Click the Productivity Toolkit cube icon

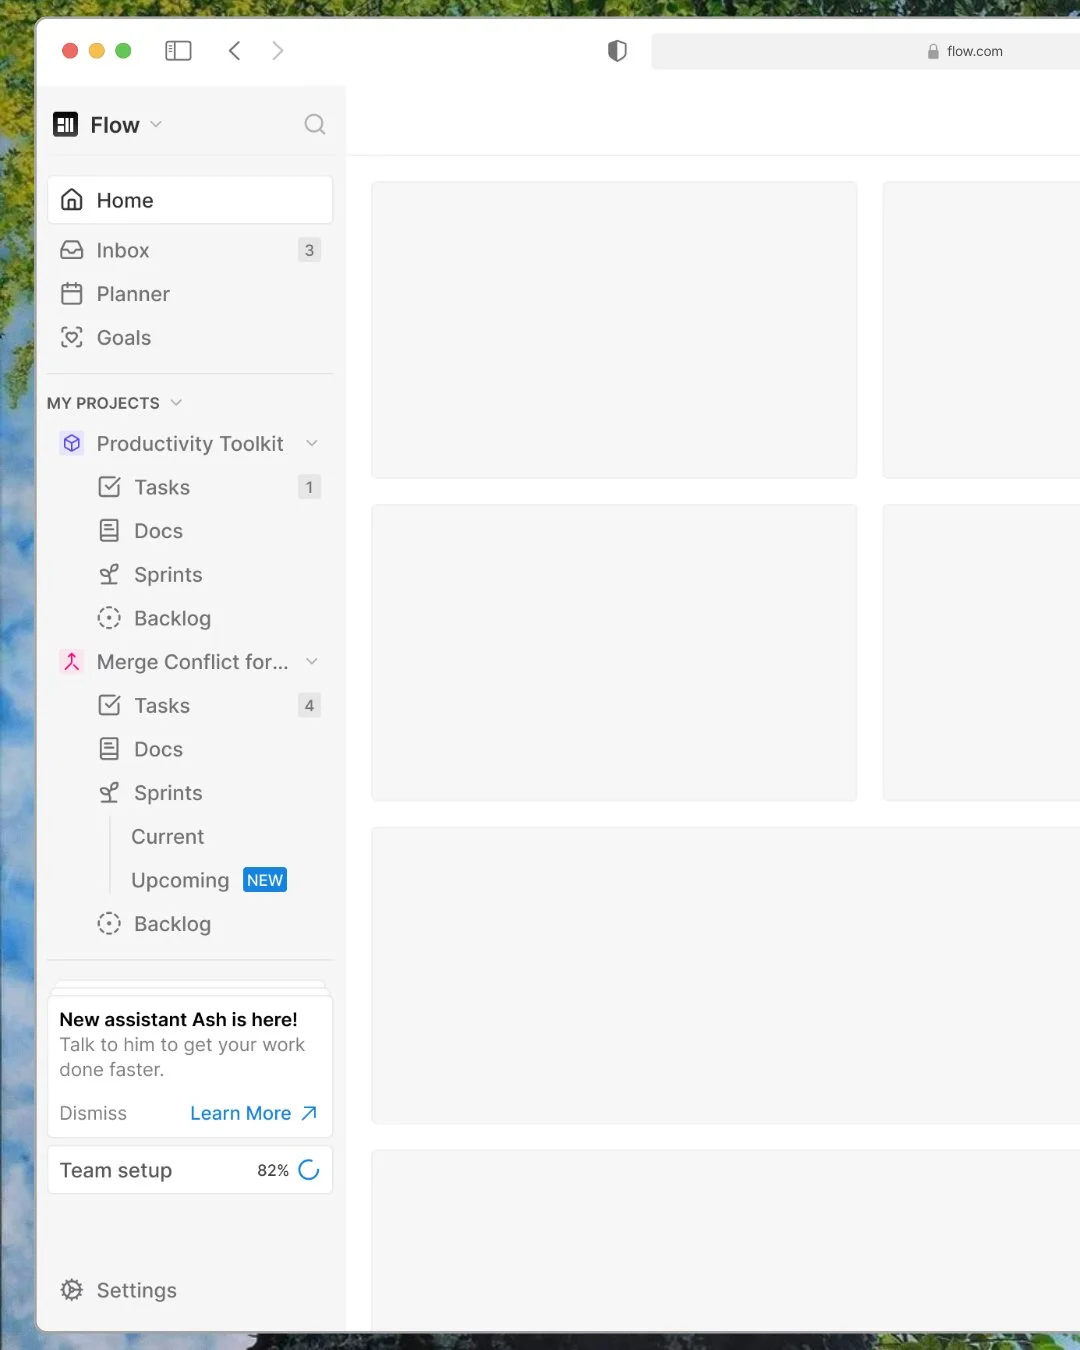72,443
